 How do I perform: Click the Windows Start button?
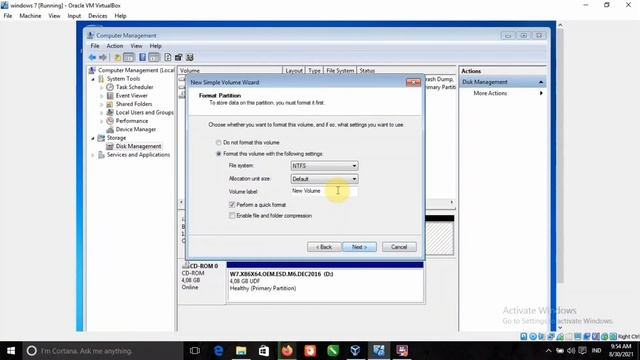click(x=11, y=351)
